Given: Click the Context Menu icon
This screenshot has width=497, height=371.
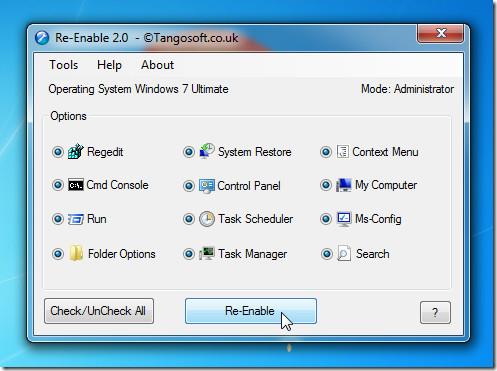Looking at the screenshot, I should point(343,151).
